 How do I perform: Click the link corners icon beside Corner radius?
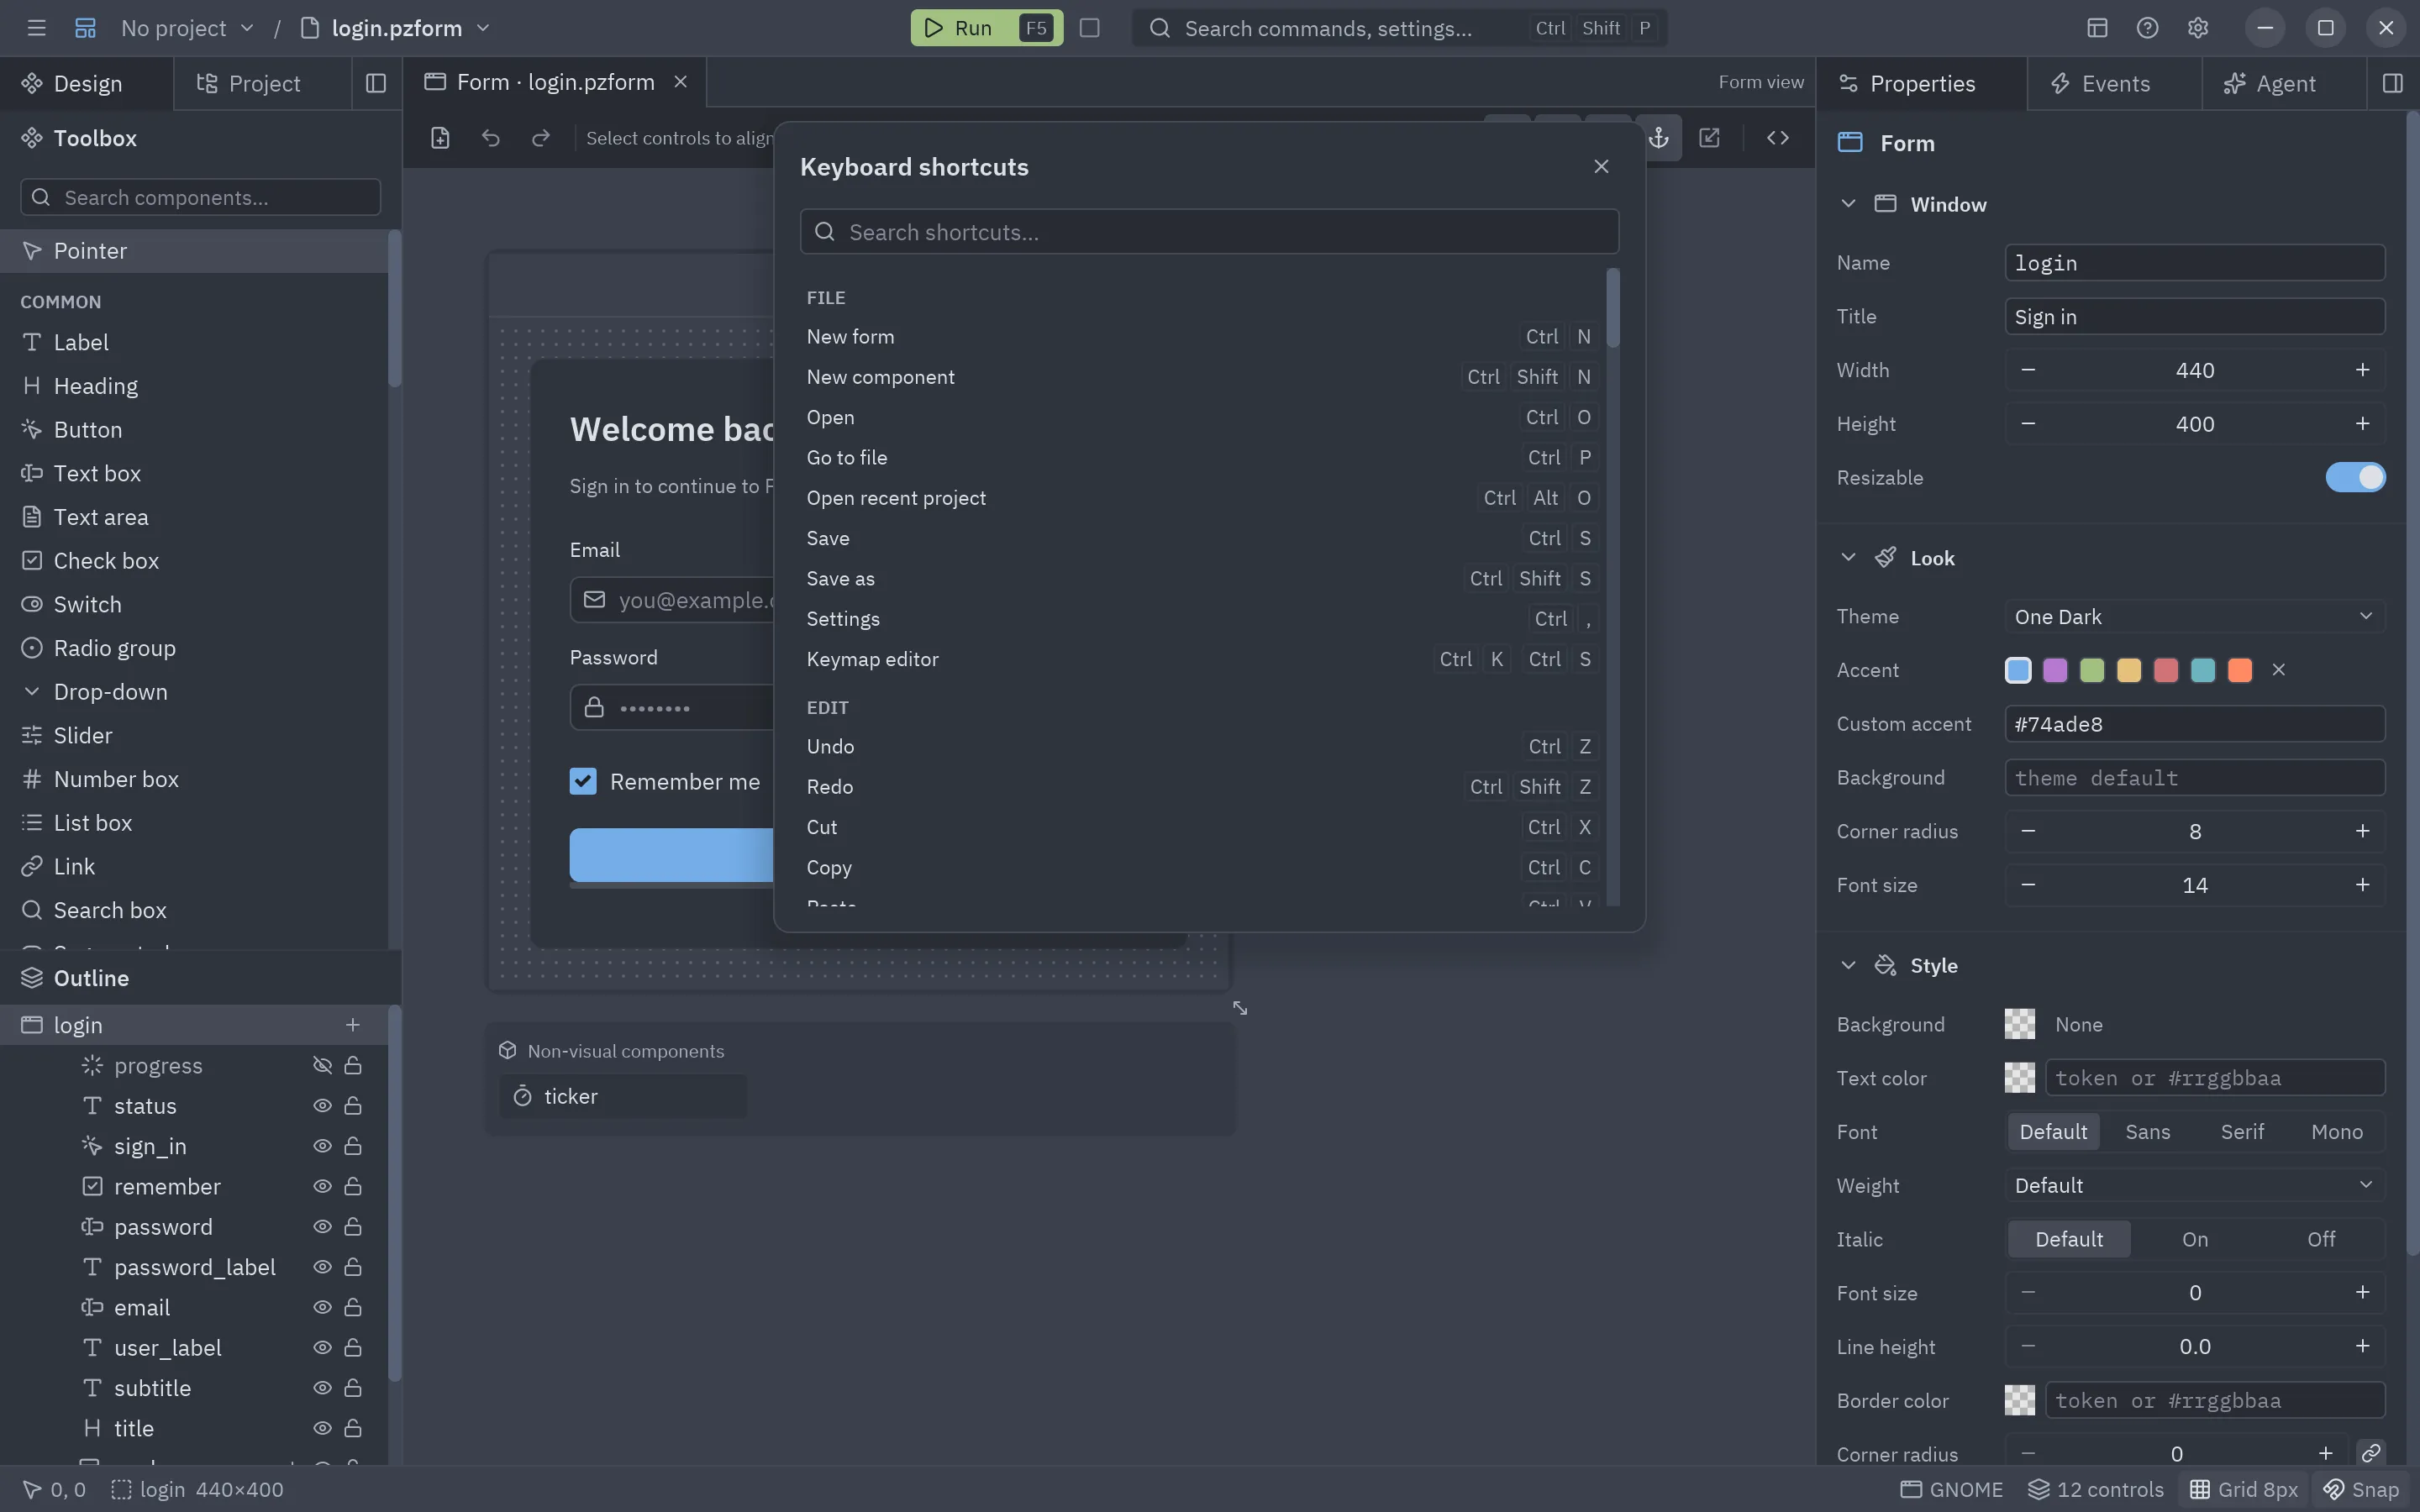2370,1453
